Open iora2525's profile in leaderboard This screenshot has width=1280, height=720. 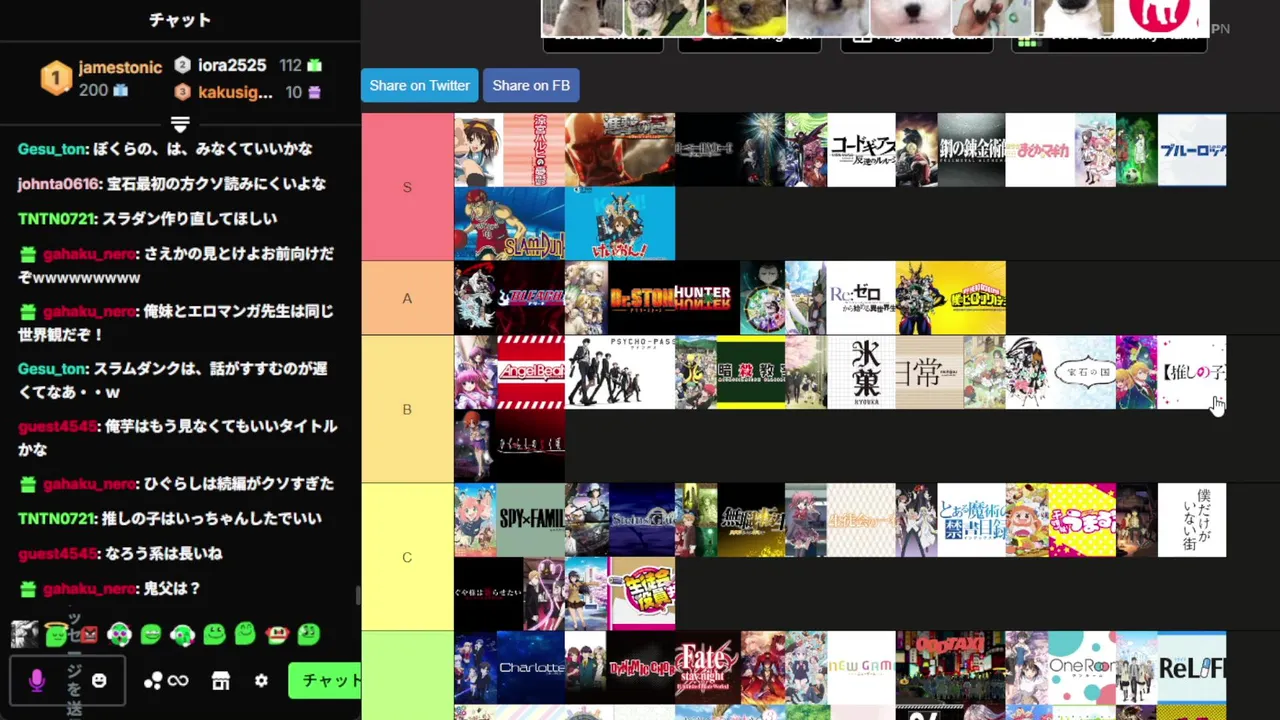pos(232,65)
